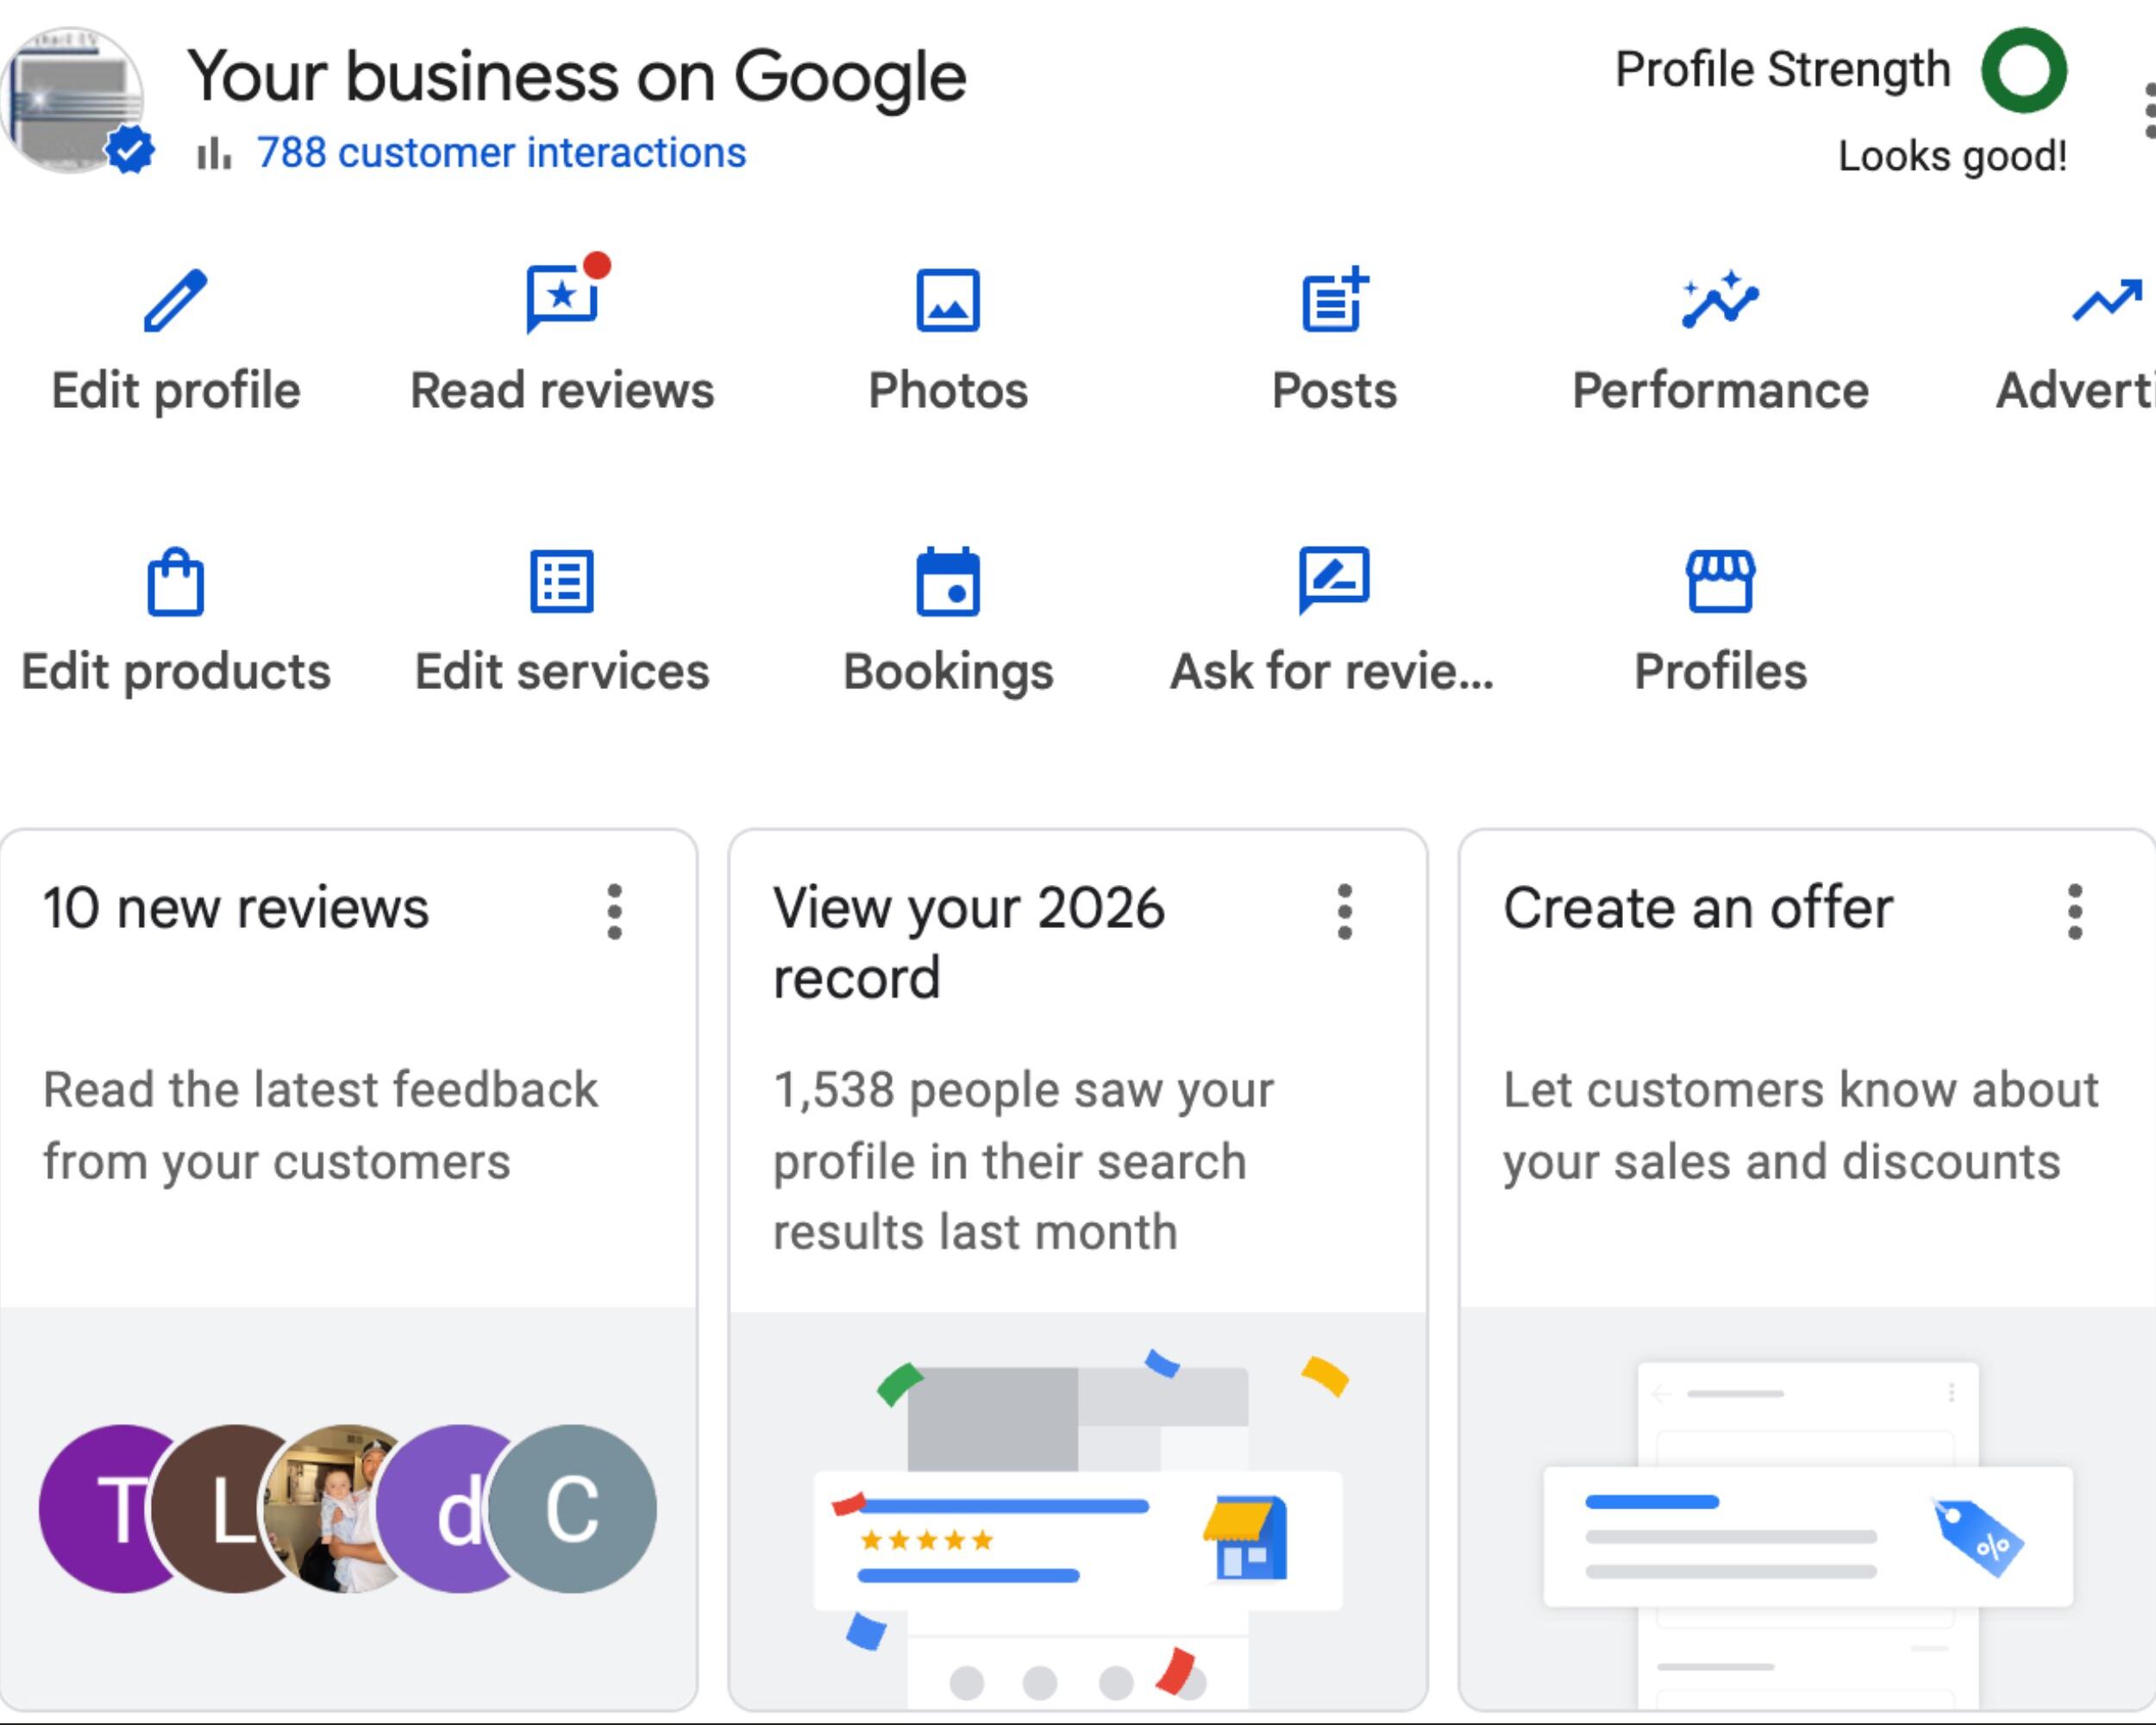Image resolution: width=2156 pixels, height=1725 pixels.
Task: Click the bar chart icon beside customer interactions
Action: (214, 154)
